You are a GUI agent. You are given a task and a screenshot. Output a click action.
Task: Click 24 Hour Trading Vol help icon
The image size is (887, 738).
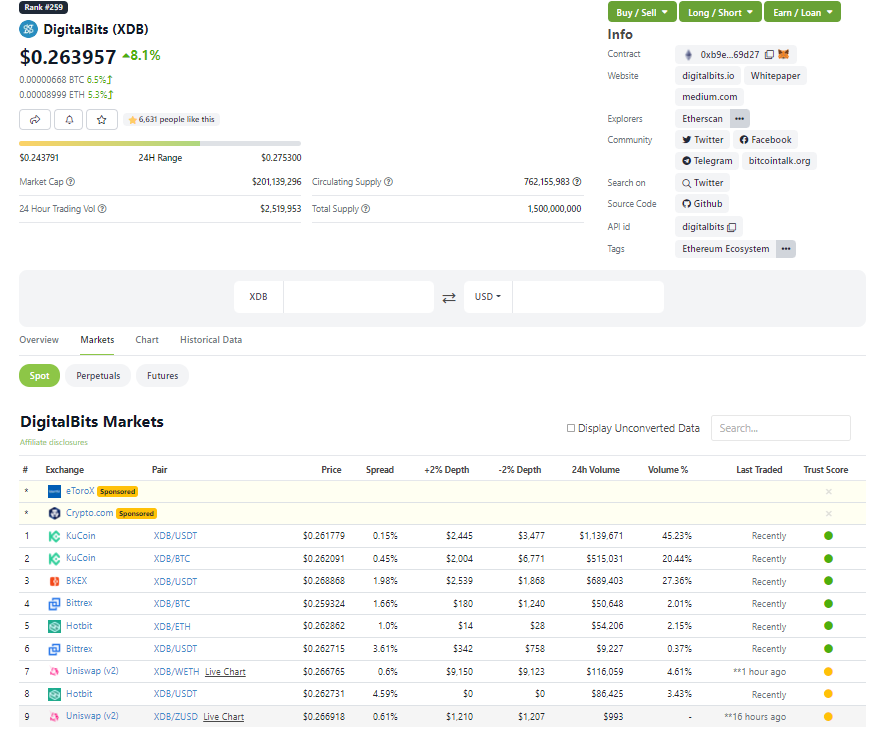pyautogui.click(x=102, y=209)
